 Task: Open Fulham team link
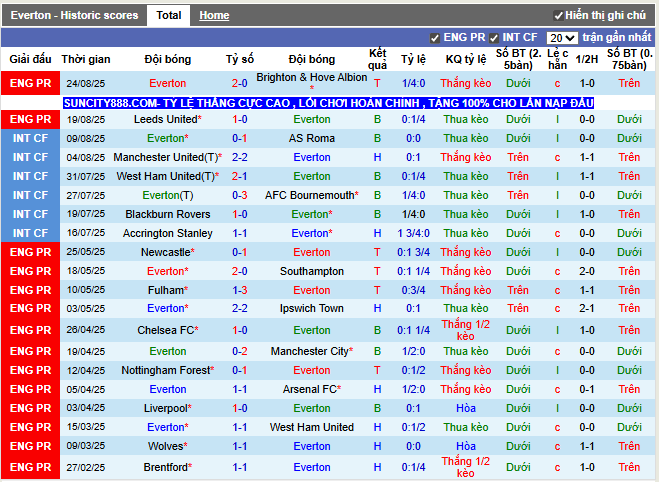coord(166,290)
